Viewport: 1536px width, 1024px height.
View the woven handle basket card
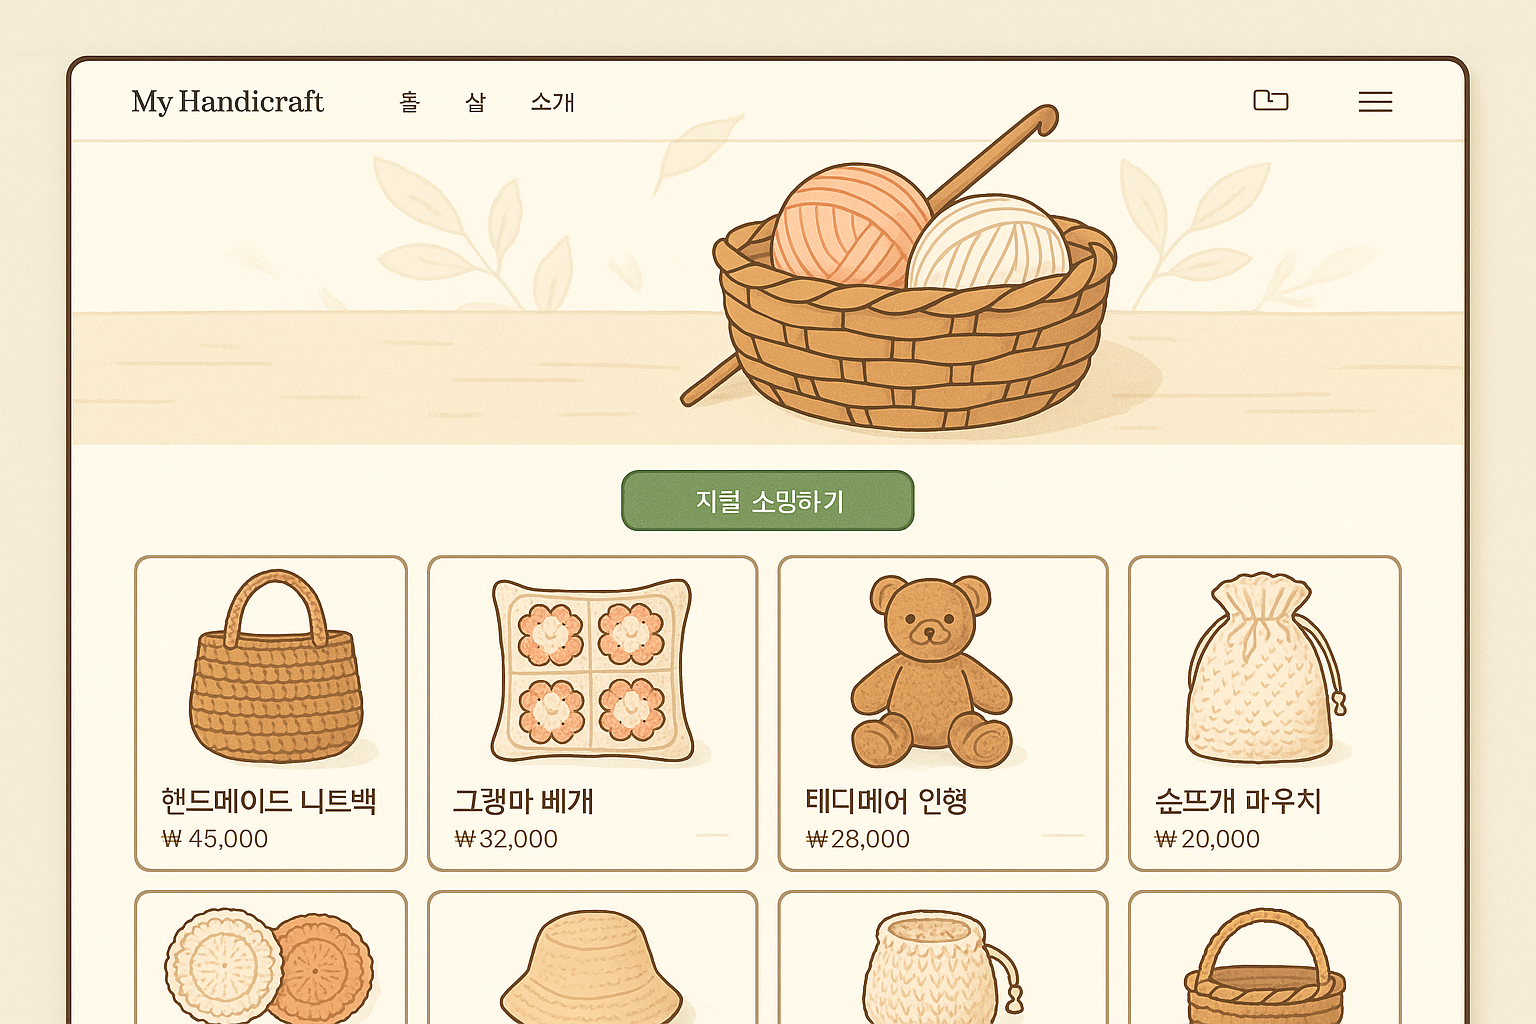(1265, 958)
